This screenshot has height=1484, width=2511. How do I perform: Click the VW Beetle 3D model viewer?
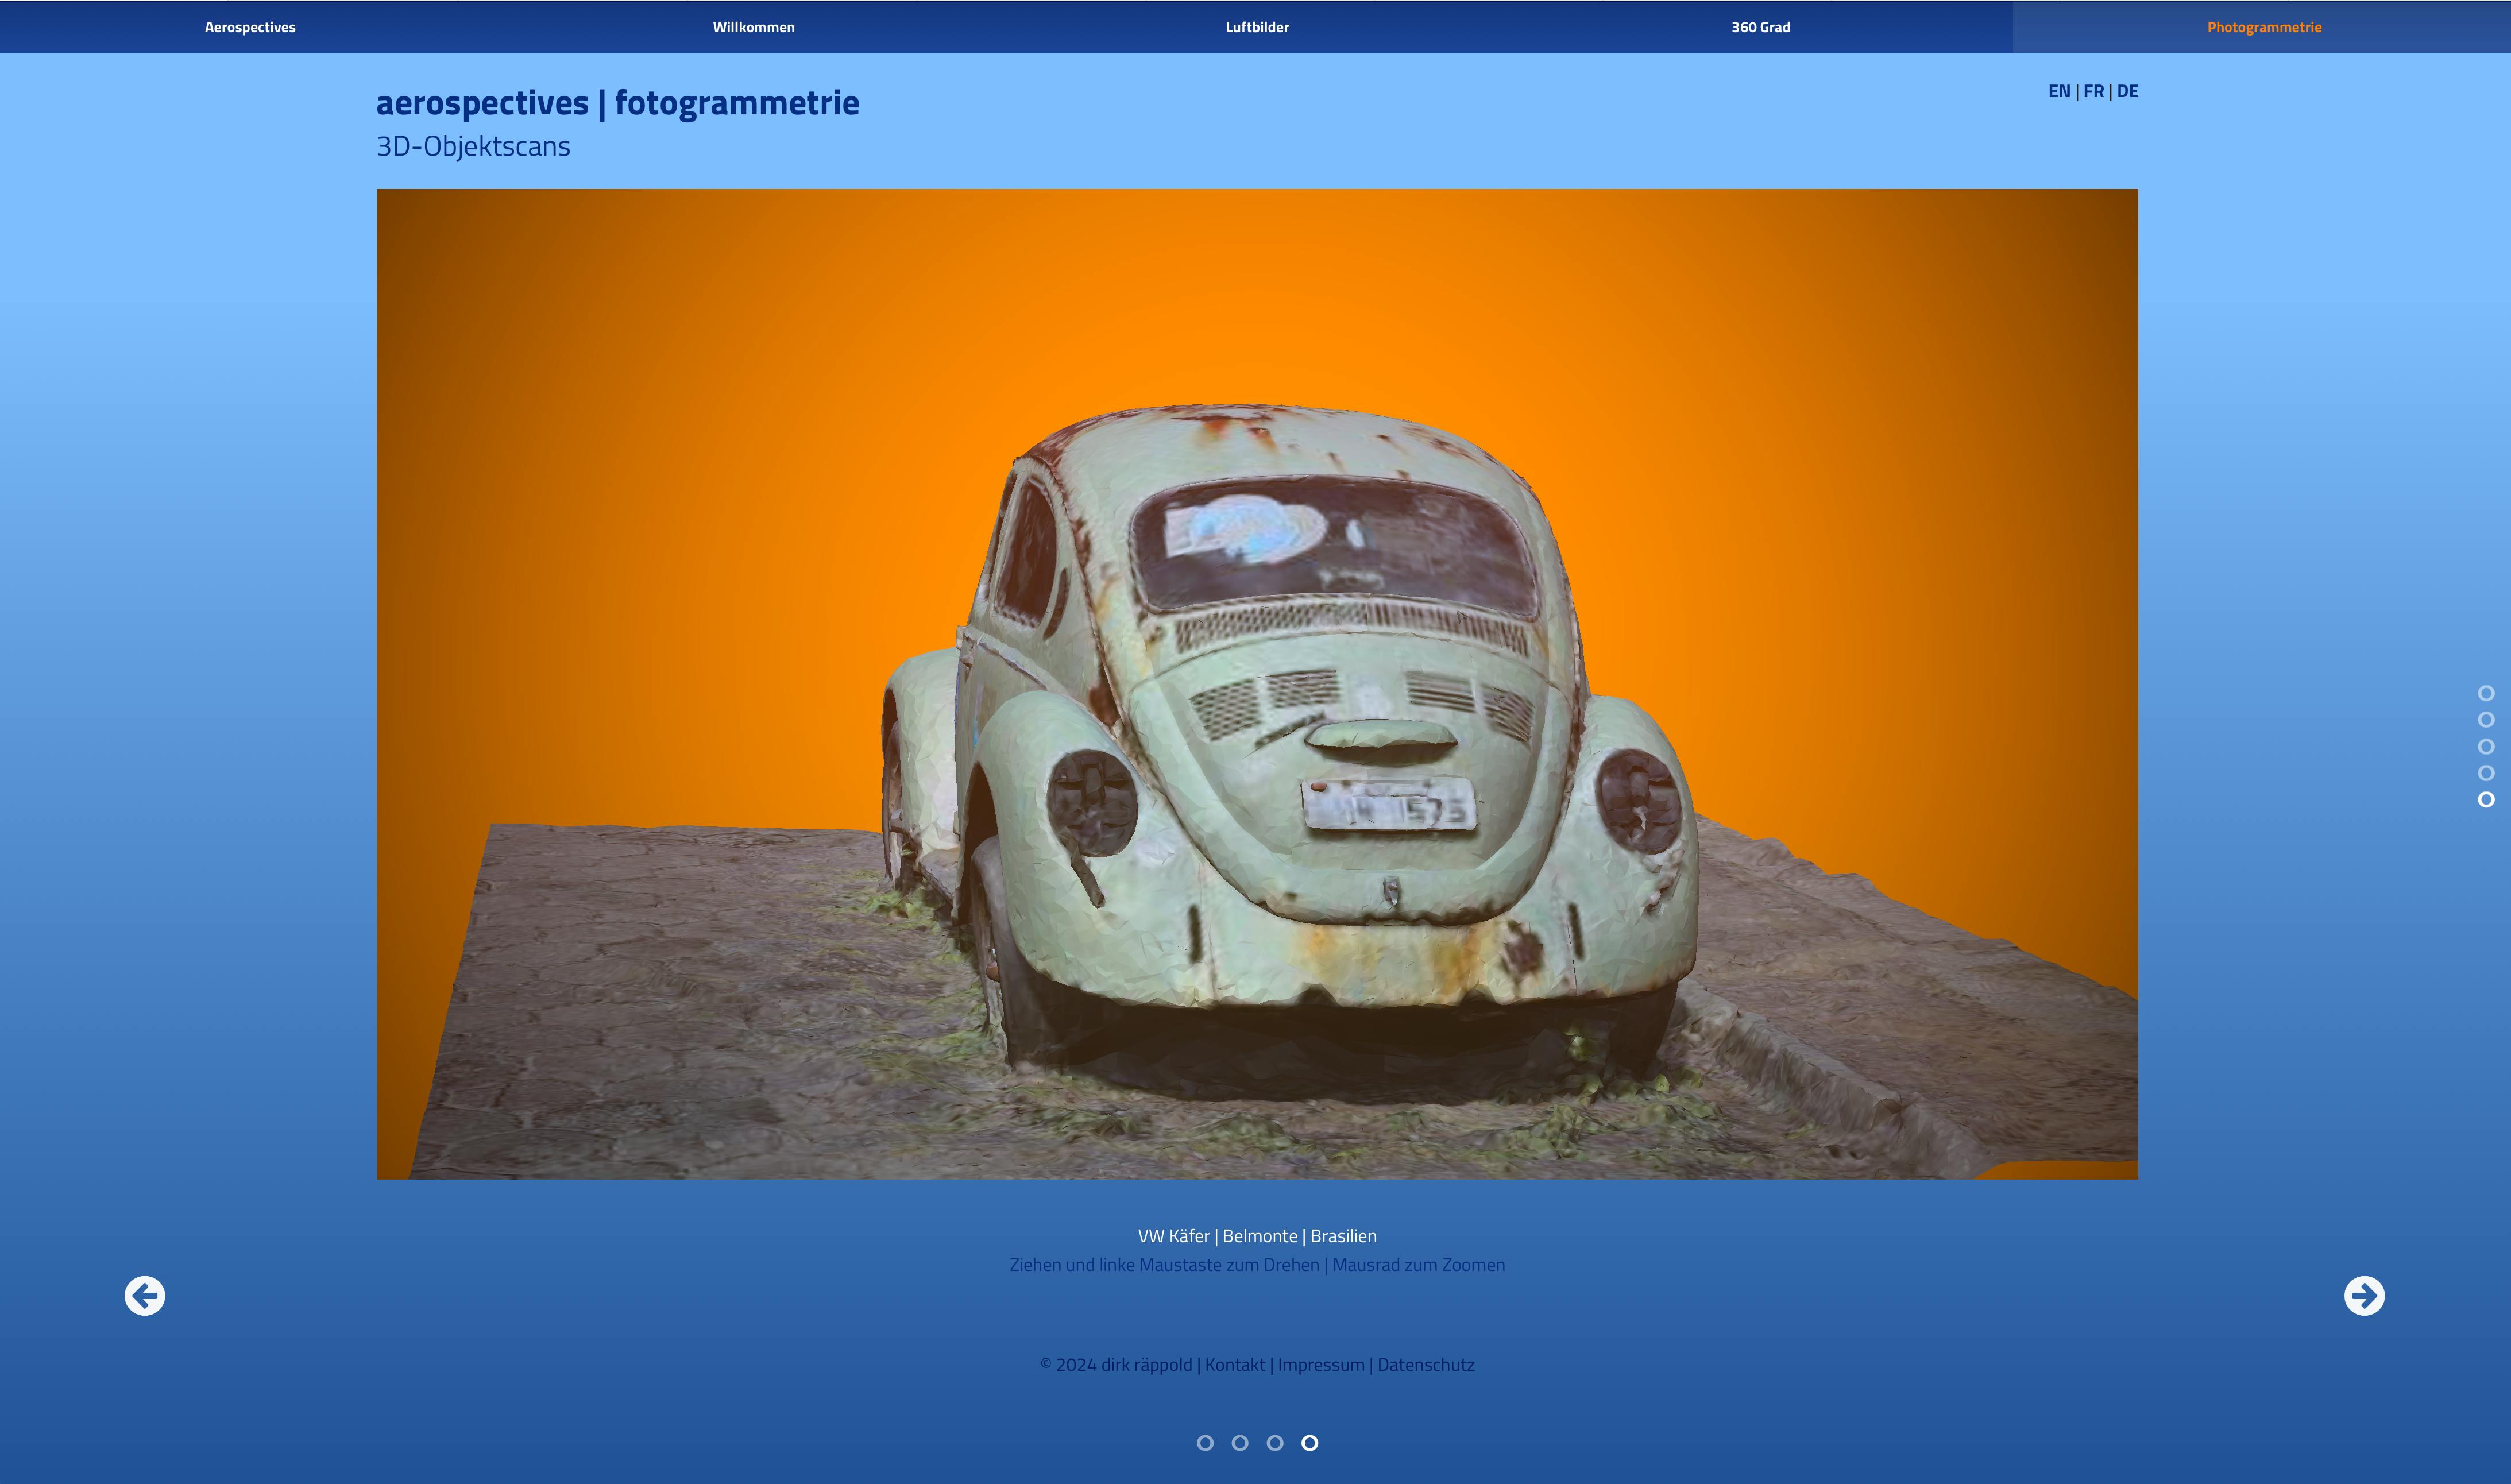(x=1257, y=684)
